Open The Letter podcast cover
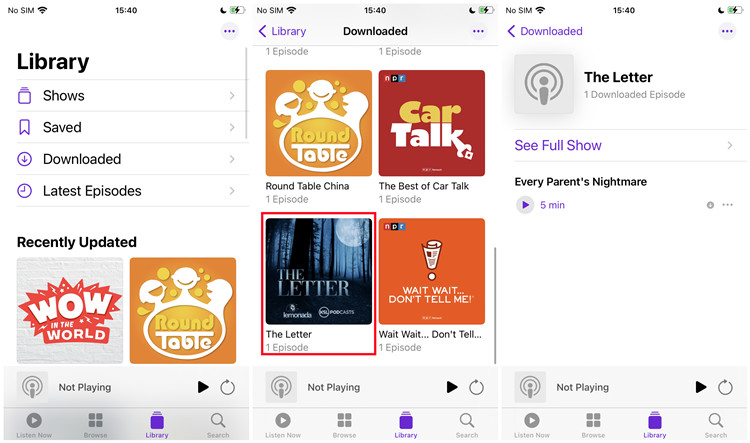Image resolution: width=750 pixels, height=443 pixels. coord(319,271)
